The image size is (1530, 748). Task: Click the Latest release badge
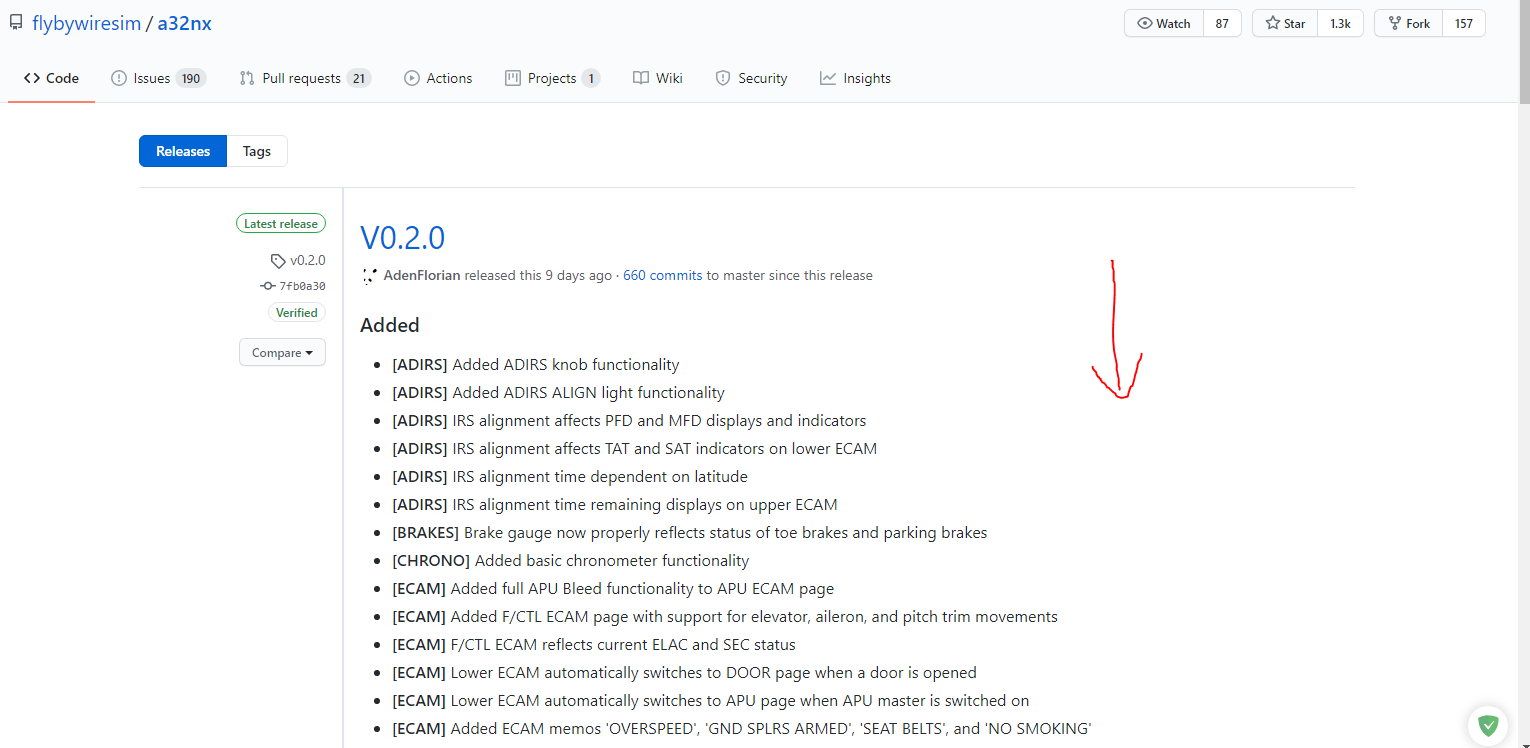pos(281,224)
